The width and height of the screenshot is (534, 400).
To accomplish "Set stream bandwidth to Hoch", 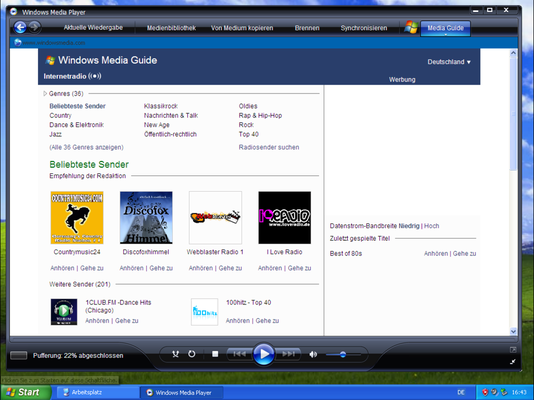I will 431,226.
